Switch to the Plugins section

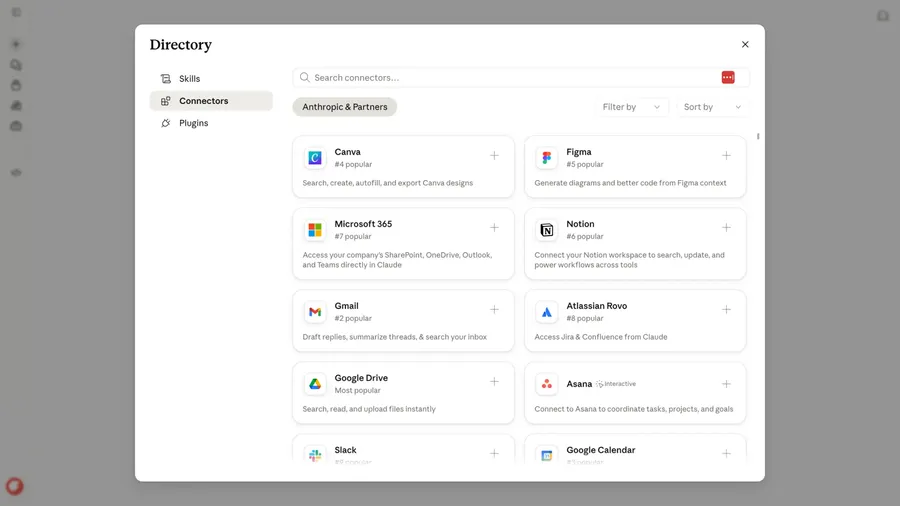[x=211, y=123]
